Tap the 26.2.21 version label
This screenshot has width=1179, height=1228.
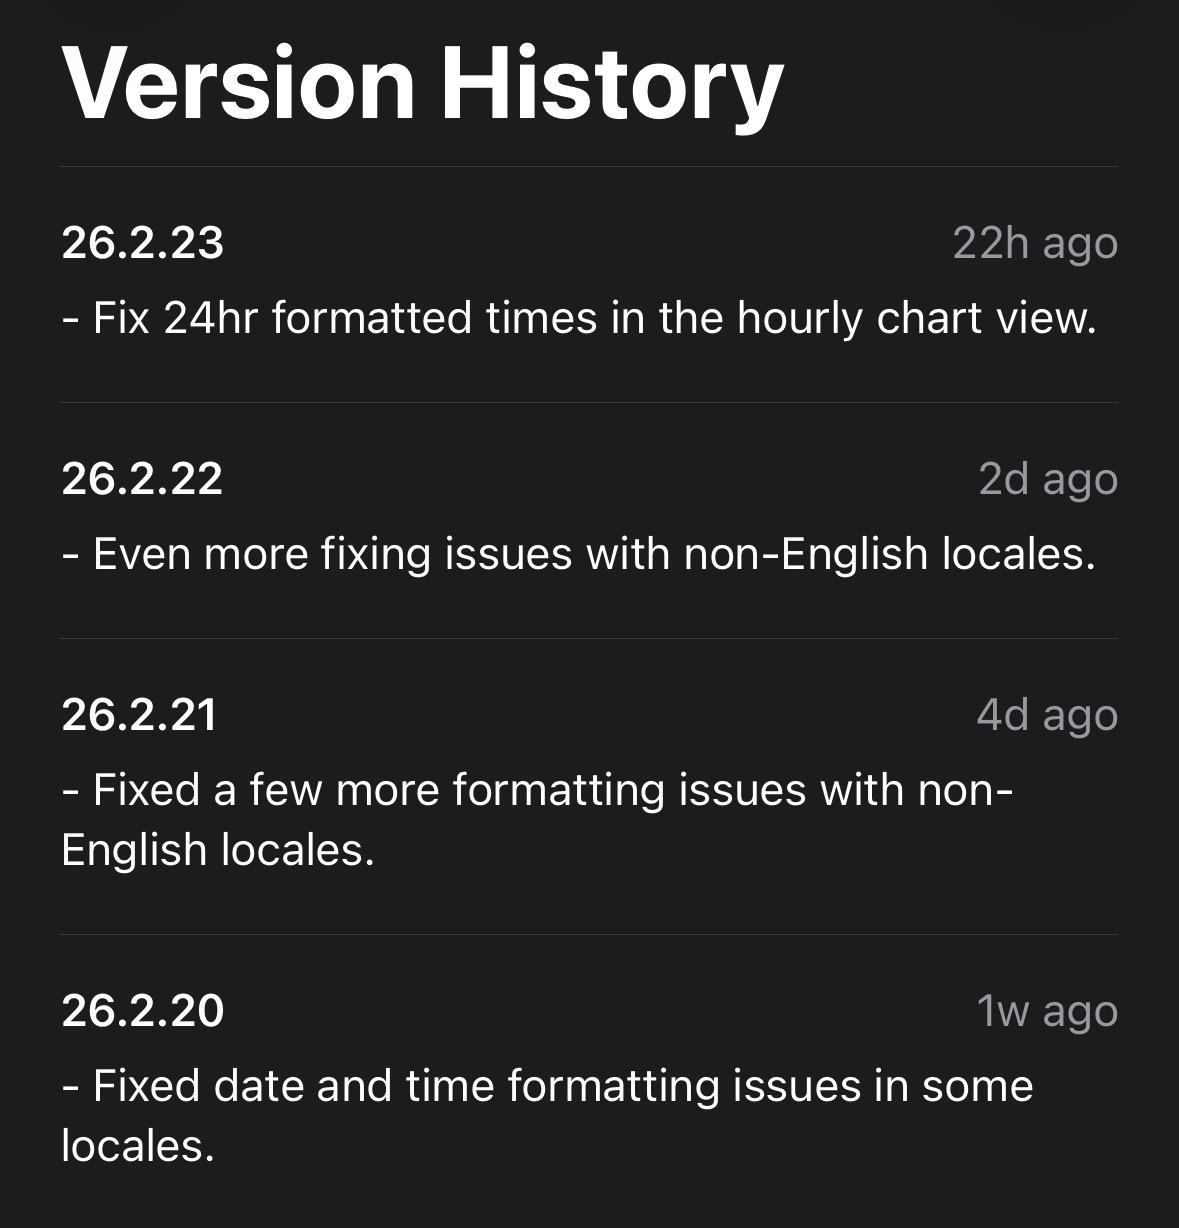pyautogui.click(x=139, y=715)
